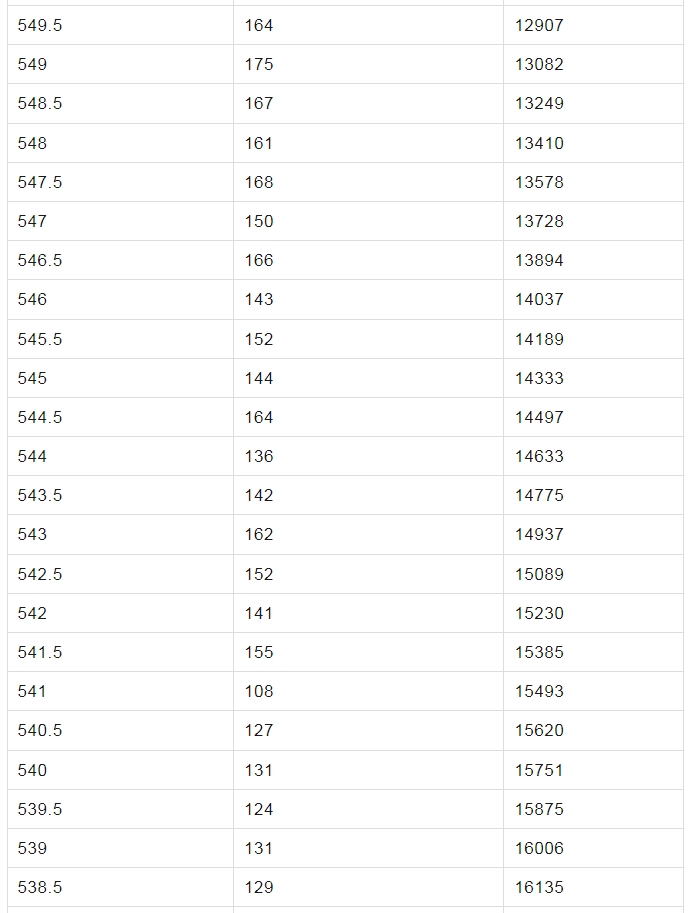Select the cell showing 175

click(x=259, y=64)
